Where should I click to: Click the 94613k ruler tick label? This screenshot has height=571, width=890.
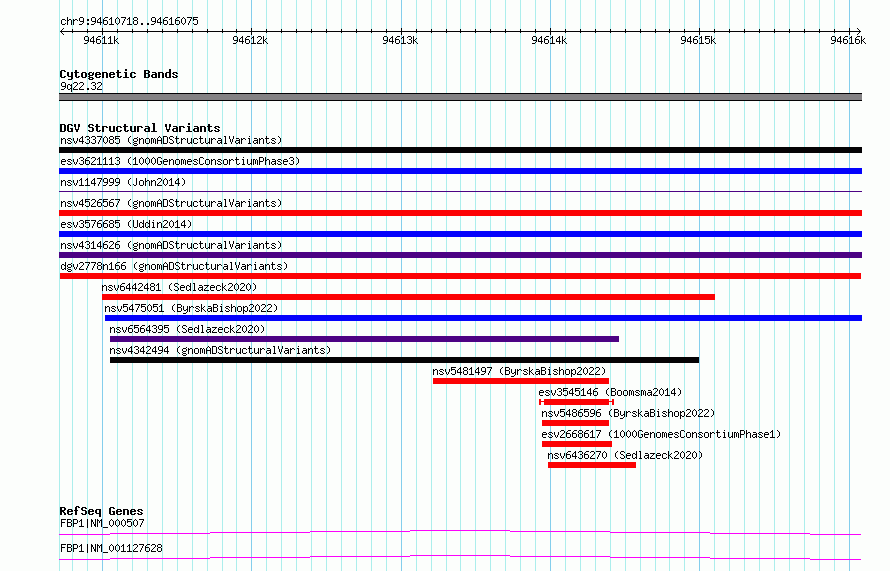click(400, 40)
